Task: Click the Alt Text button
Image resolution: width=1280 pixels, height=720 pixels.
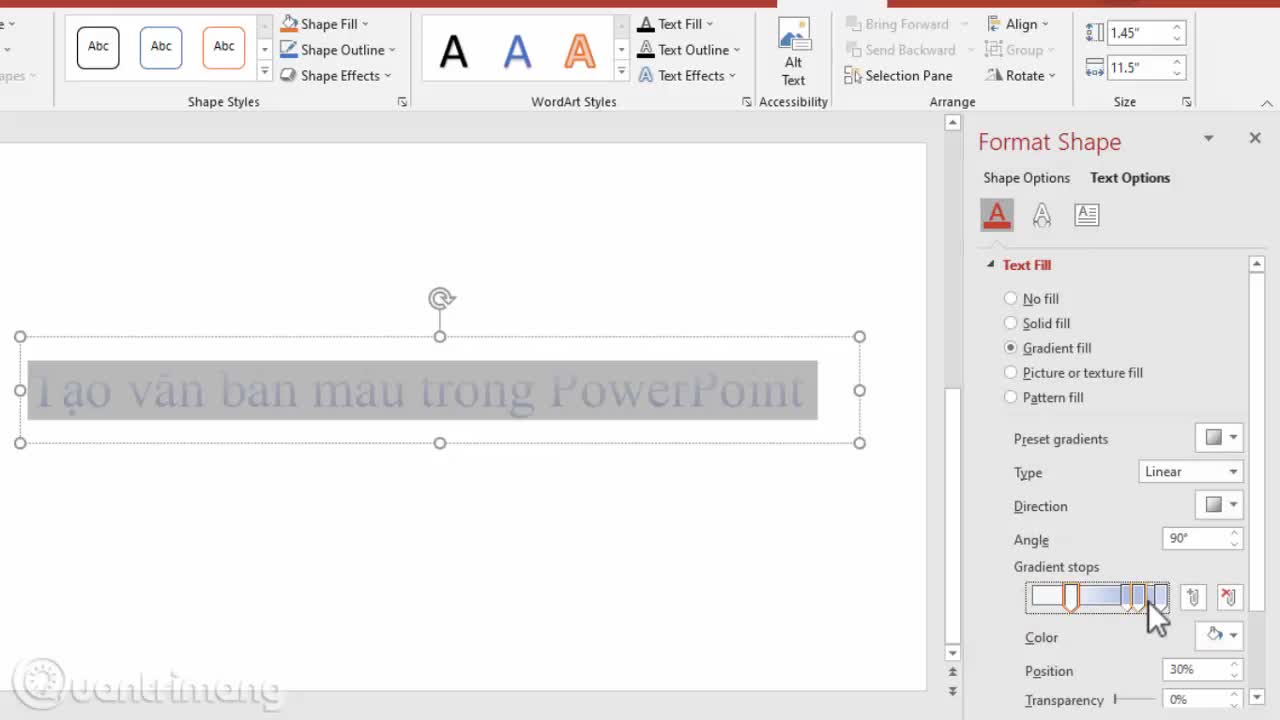Action: 793,53
